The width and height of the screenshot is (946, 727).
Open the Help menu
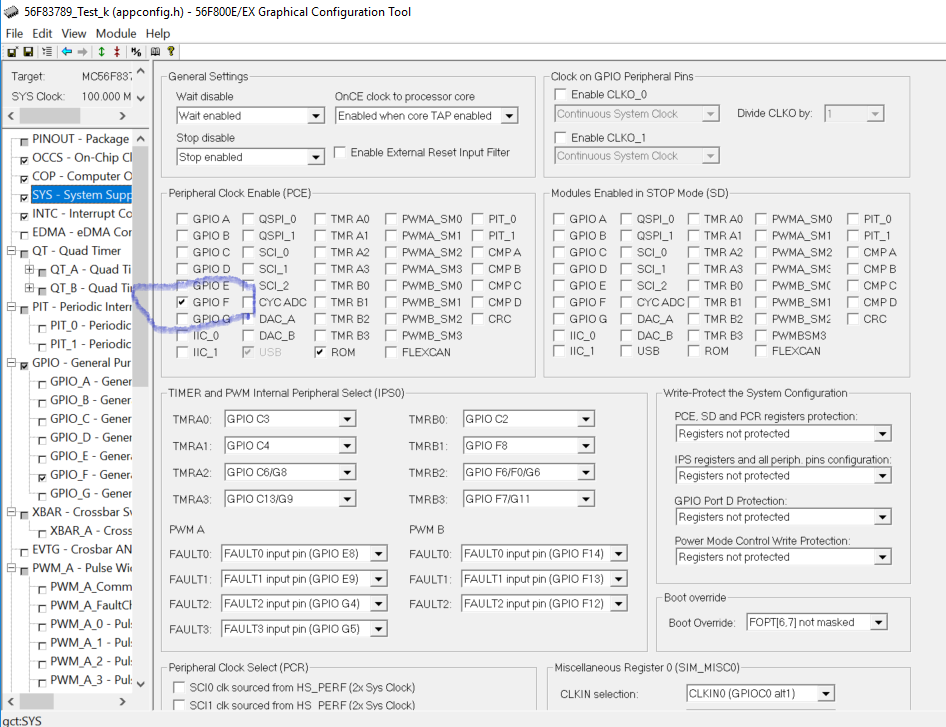[x=157, y=33]
